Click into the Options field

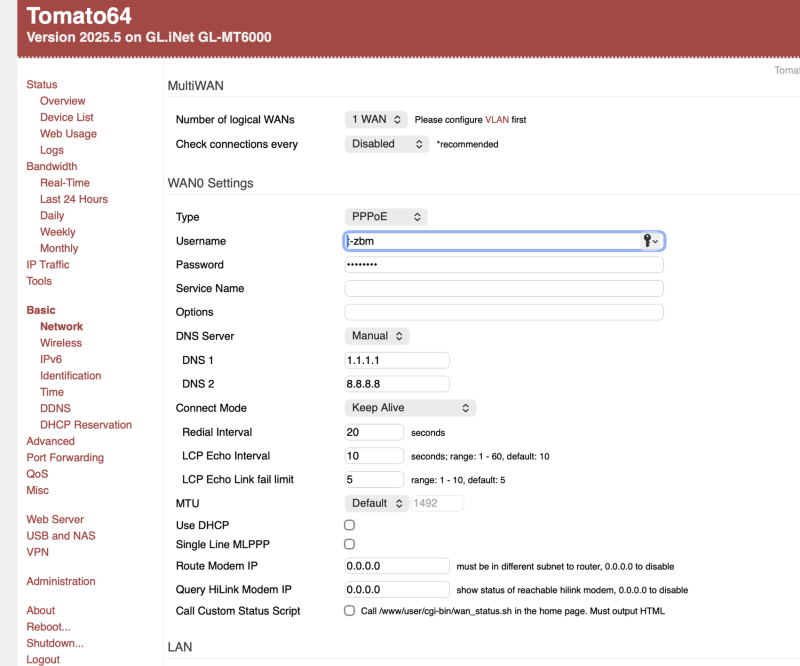coord(504,312)
